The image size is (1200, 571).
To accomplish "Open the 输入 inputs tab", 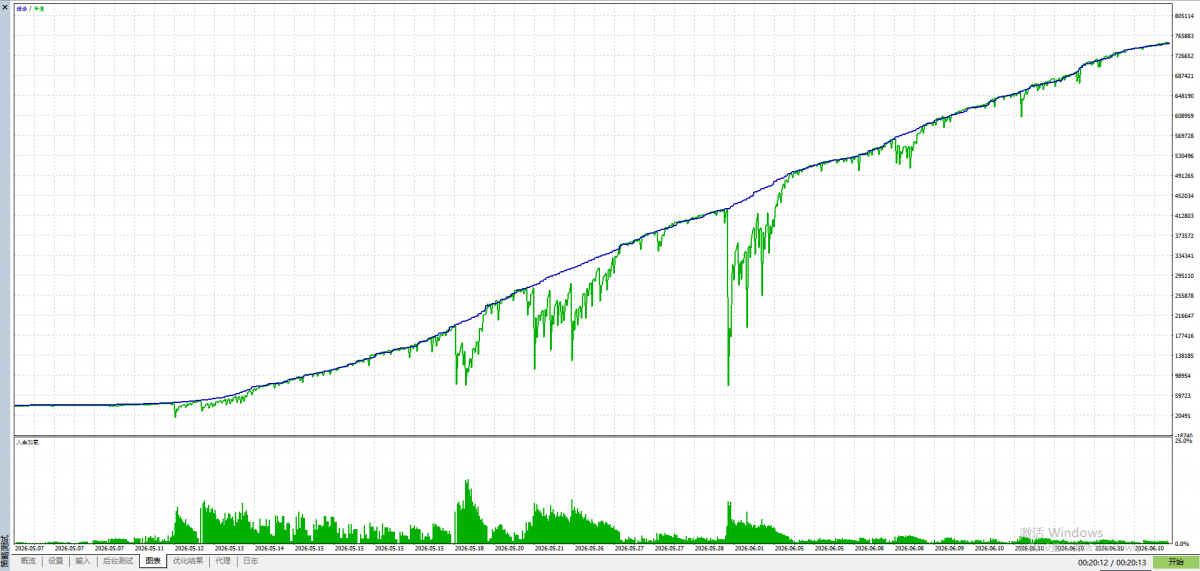I will pyautogui.click(x=83, y=561).
